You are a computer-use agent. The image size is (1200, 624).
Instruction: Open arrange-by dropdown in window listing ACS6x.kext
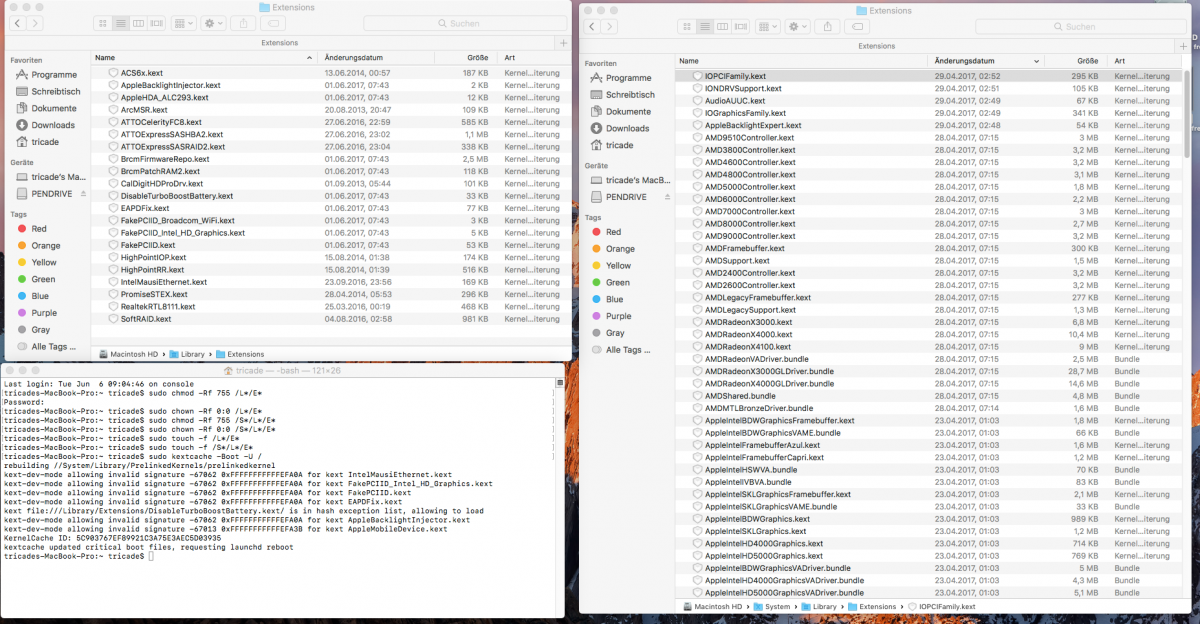point(183,22)
